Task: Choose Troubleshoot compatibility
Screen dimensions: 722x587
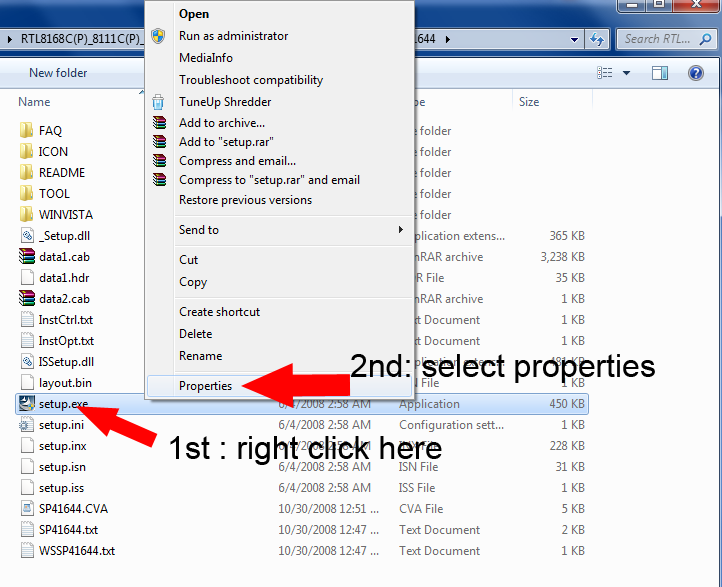Action: pyautogui.click(x=251, y=80)
